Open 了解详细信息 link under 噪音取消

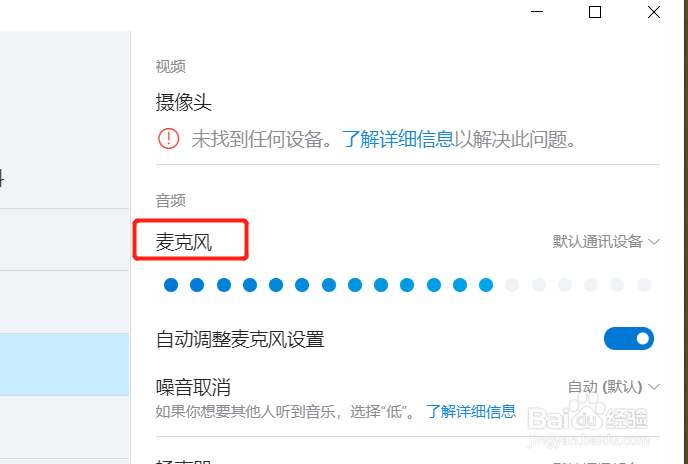click(471, 411)
